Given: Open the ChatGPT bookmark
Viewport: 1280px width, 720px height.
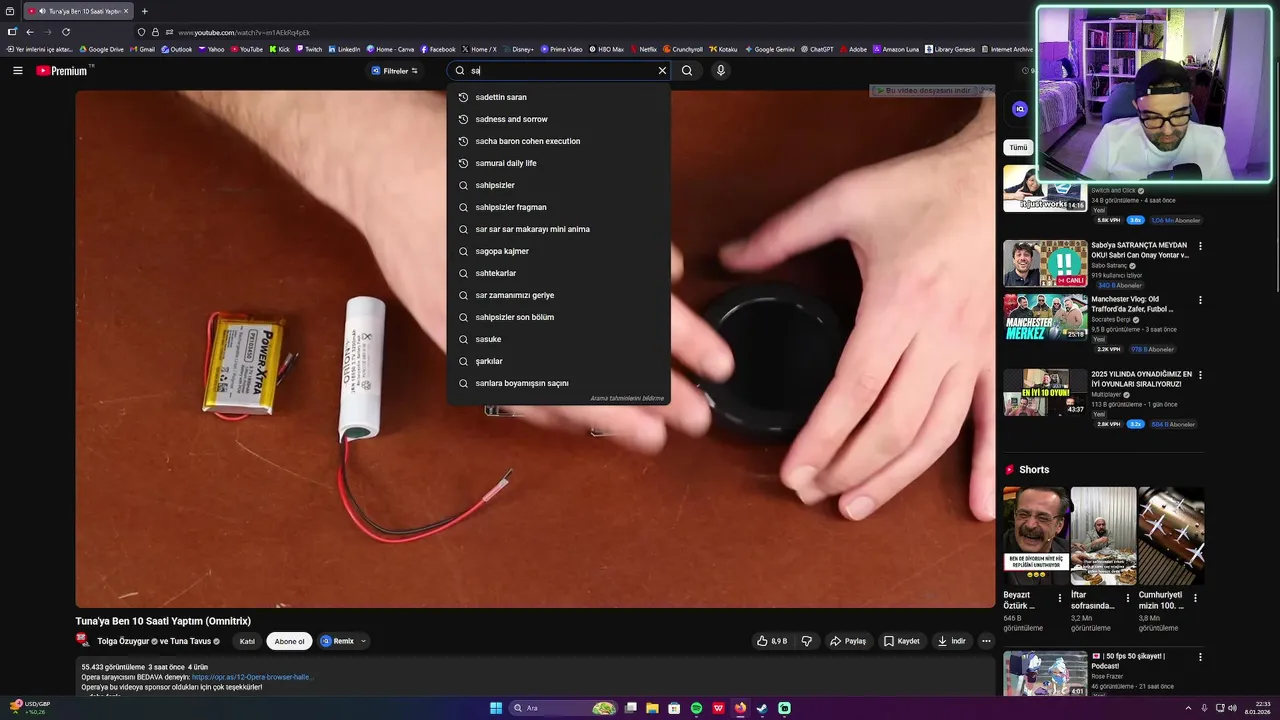Looking at the screenshot, I should click(x=817, y=49).
